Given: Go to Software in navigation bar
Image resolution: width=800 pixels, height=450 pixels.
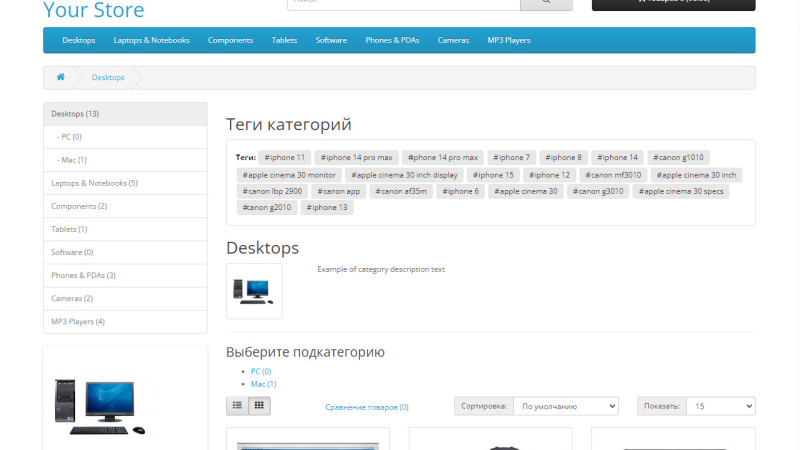Looking at the screenshot, I should (x=331, y=40).
